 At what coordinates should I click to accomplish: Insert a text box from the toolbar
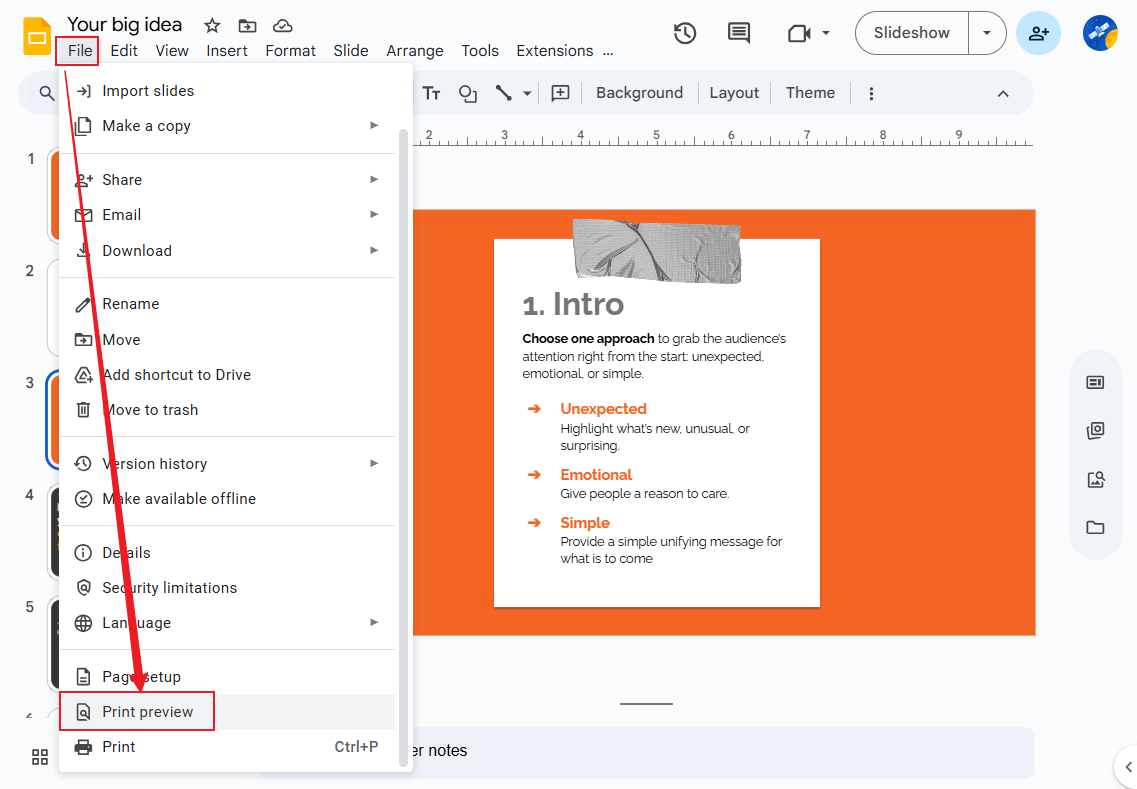431,93
